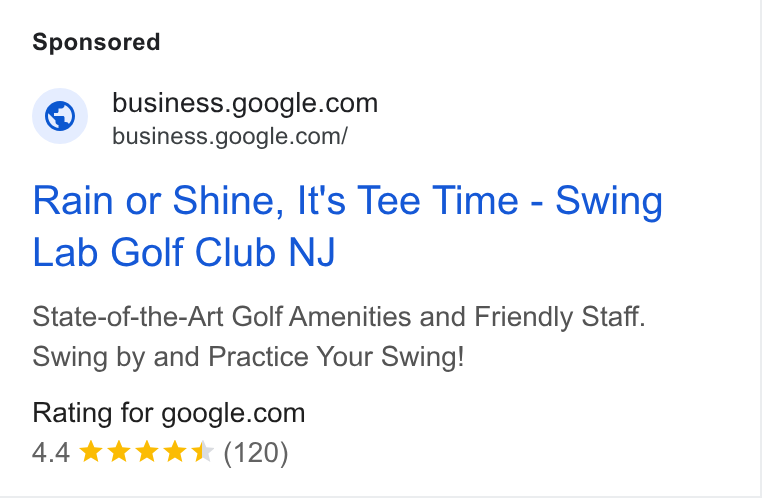Click 'Tee Time' in the ad headline

click(x=438, y=200)
